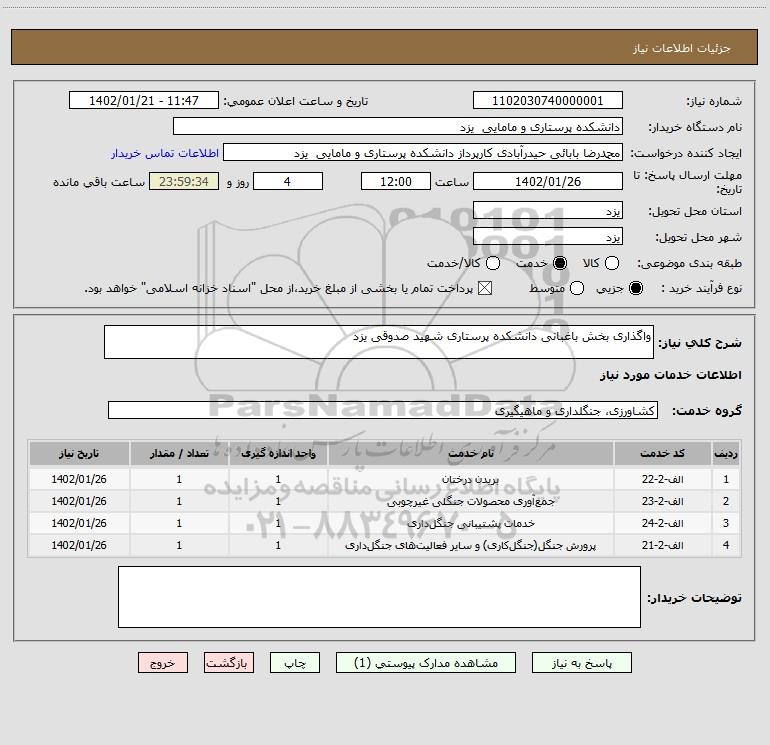This screenshot has height=745, width=770.
Task: Click the شماره نیاز number field
Action: click(x=548, y=101)
